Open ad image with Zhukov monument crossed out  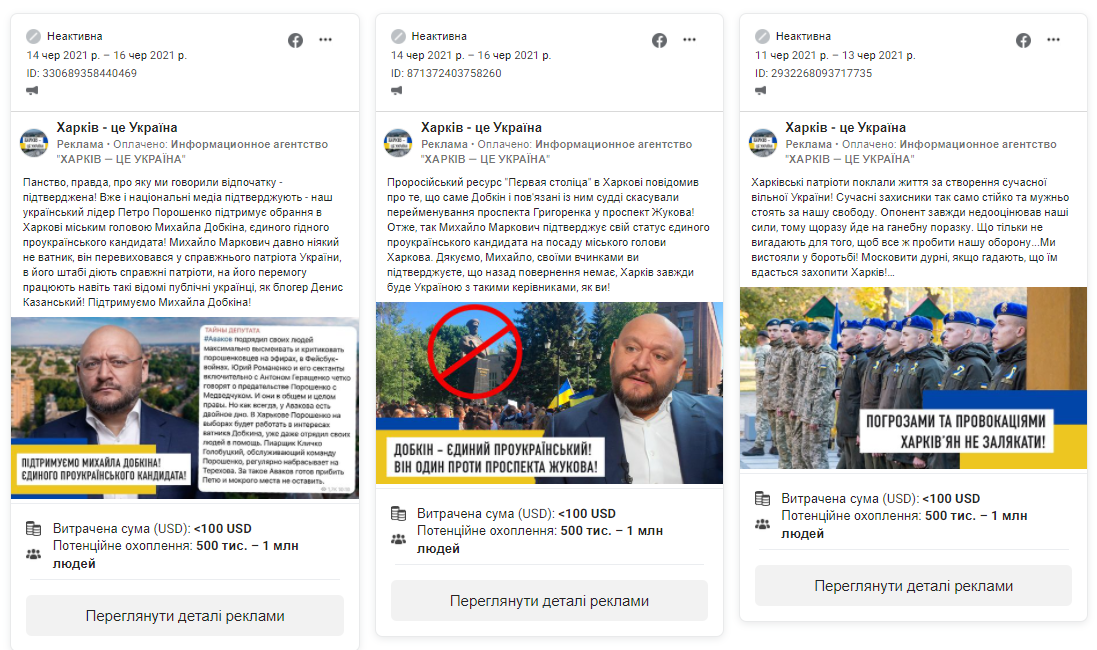[549, 393]
